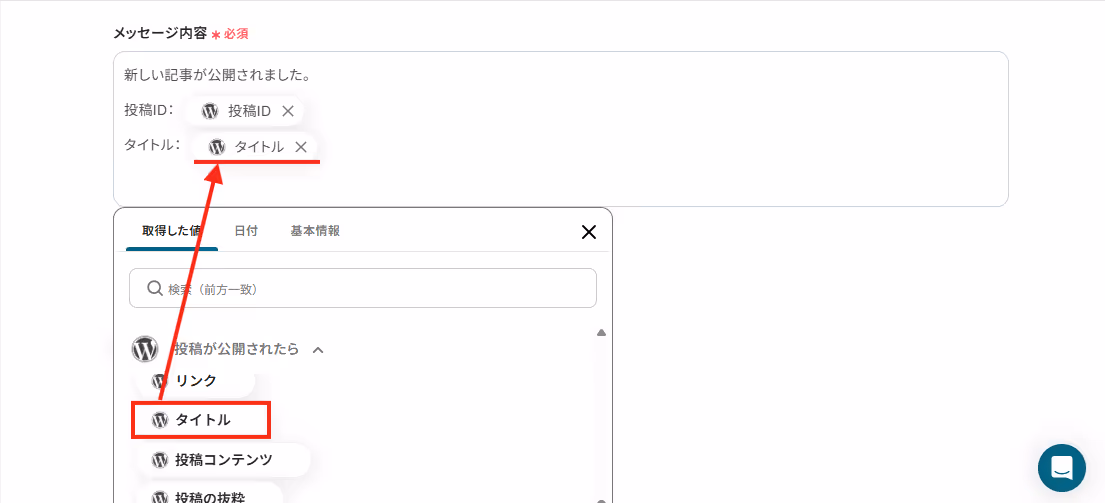
Task: Remove the タイトル tag from message
Action: pos(301,147)
